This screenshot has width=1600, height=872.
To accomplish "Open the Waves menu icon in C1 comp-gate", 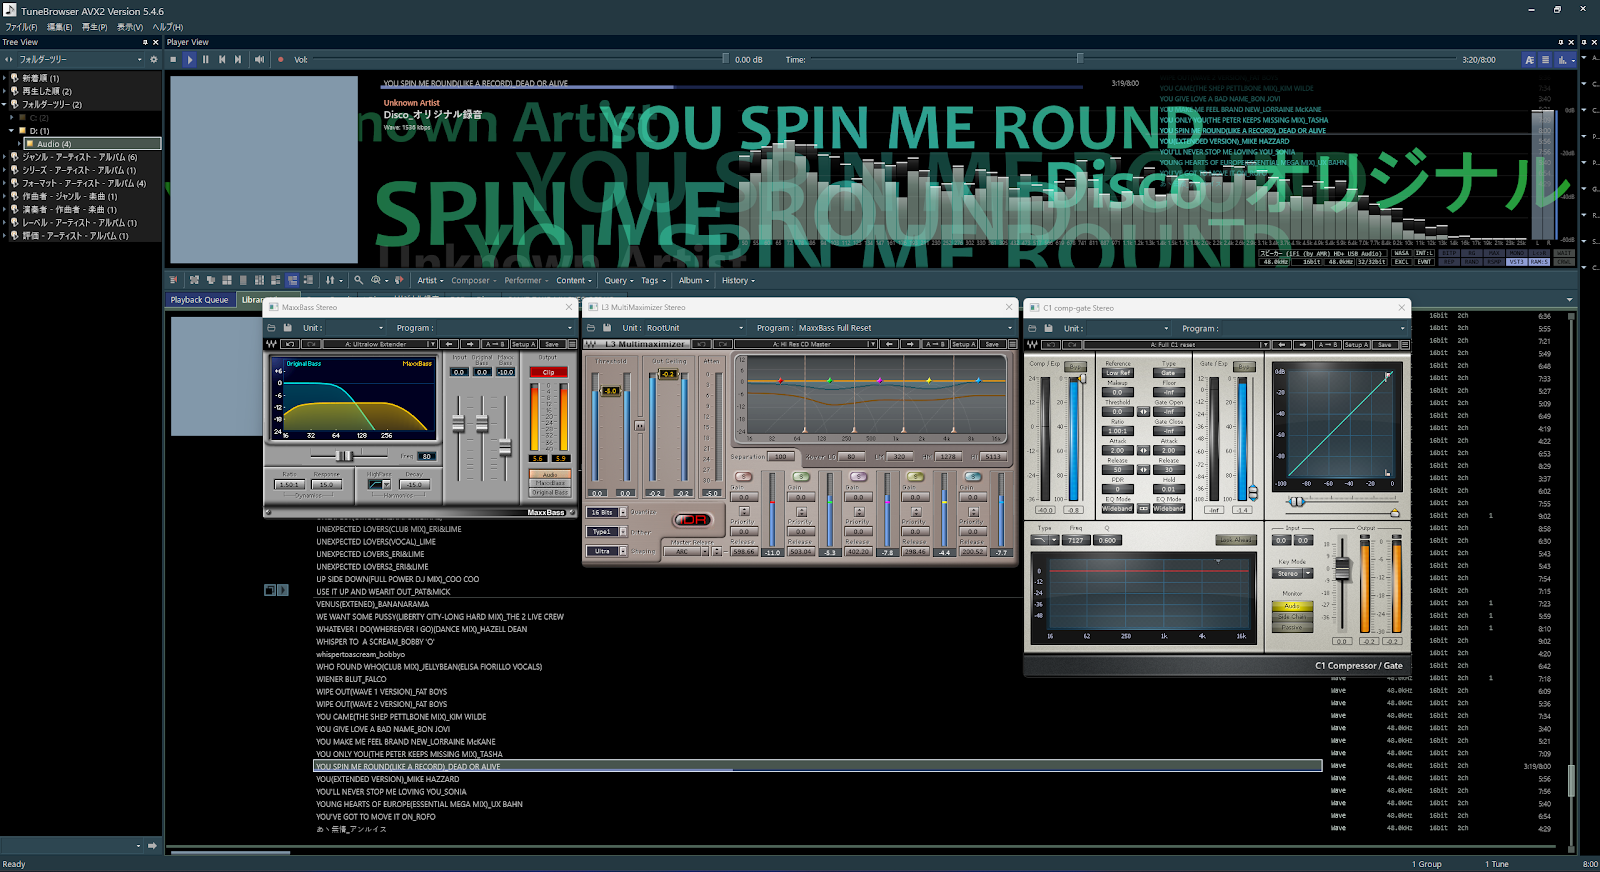I will click(x=1032, y=345).
